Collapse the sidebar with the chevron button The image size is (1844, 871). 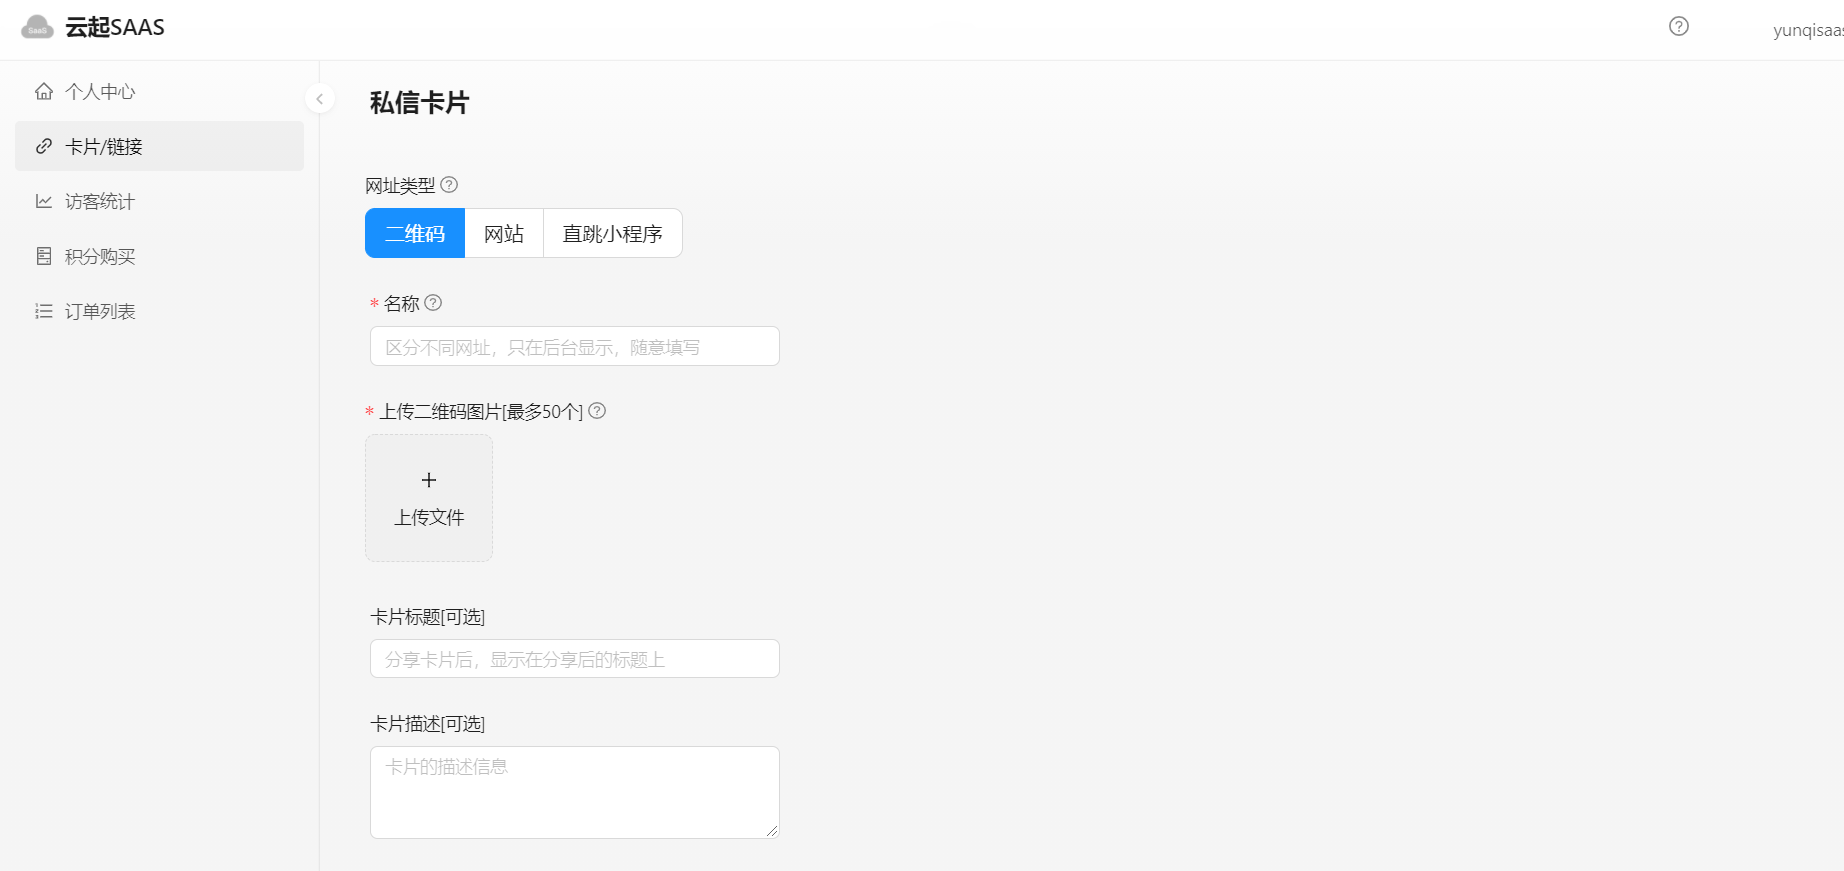[319, 98]
